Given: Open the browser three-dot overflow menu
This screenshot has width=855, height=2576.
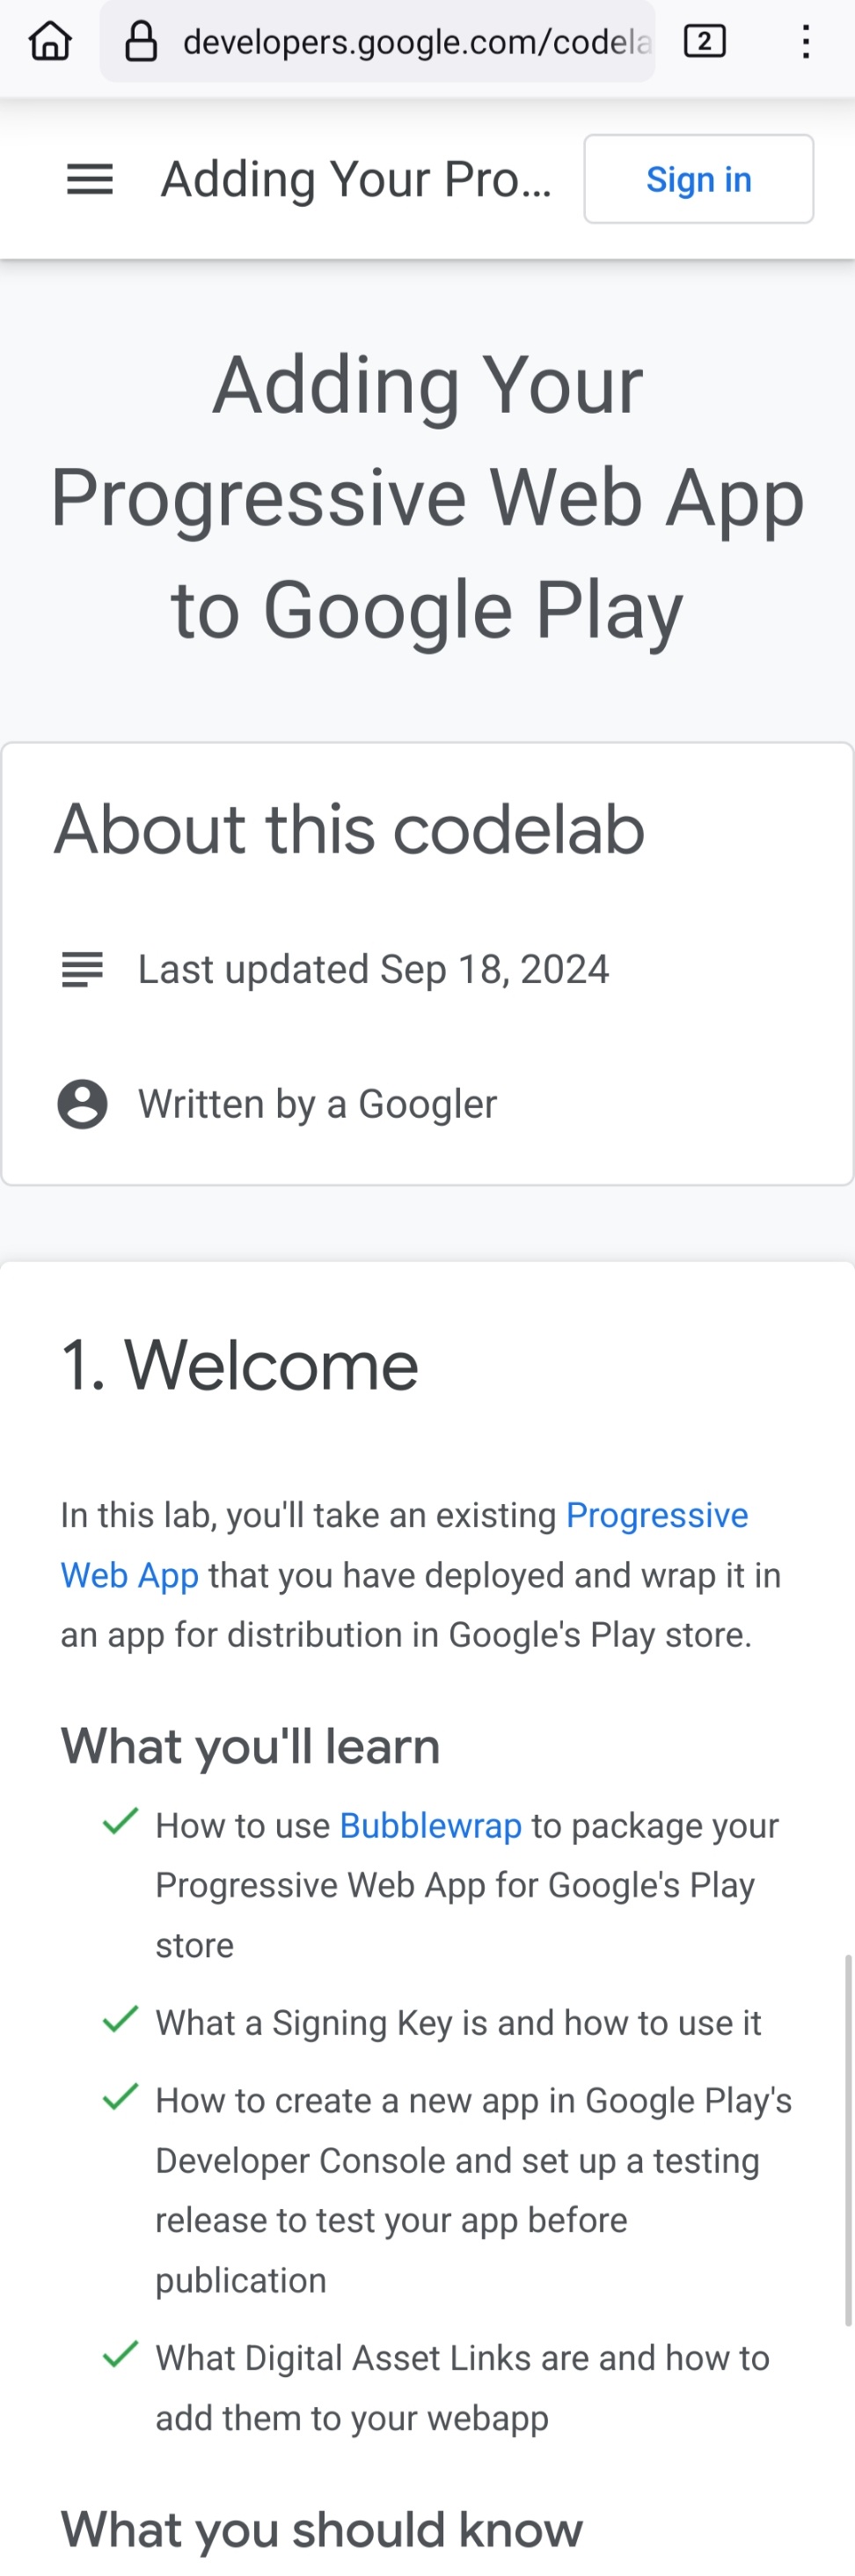Looking at the screenshot, I should pyautogui.click(x=805, y=42).
